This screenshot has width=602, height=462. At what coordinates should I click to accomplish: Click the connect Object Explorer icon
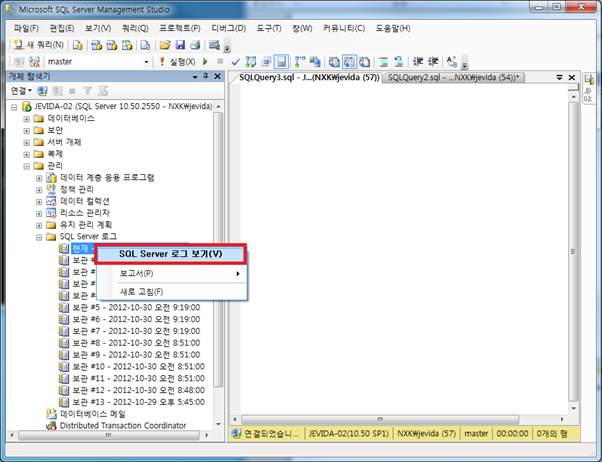pos(42,91)
